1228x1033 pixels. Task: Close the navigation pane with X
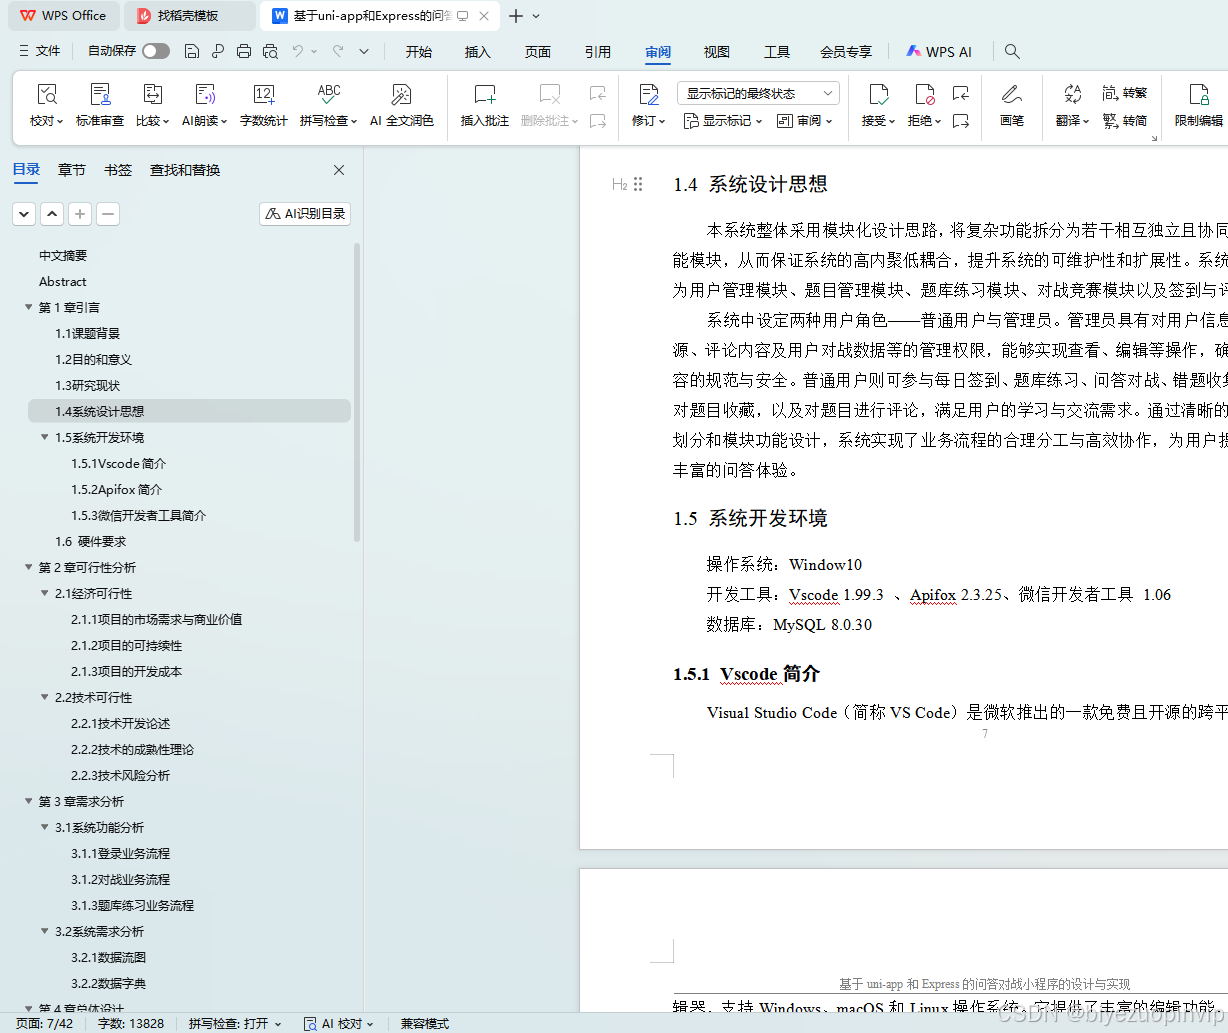click(339, 170)
